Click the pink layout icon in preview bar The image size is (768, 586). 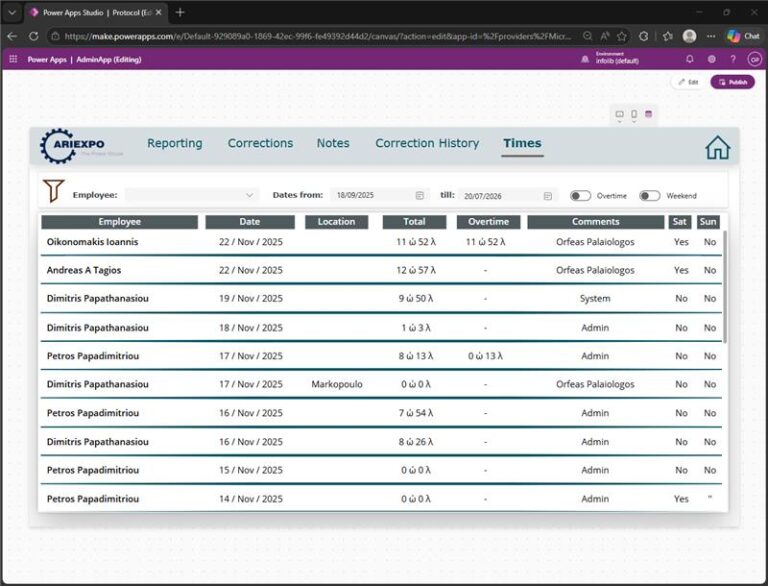(648, 114)
